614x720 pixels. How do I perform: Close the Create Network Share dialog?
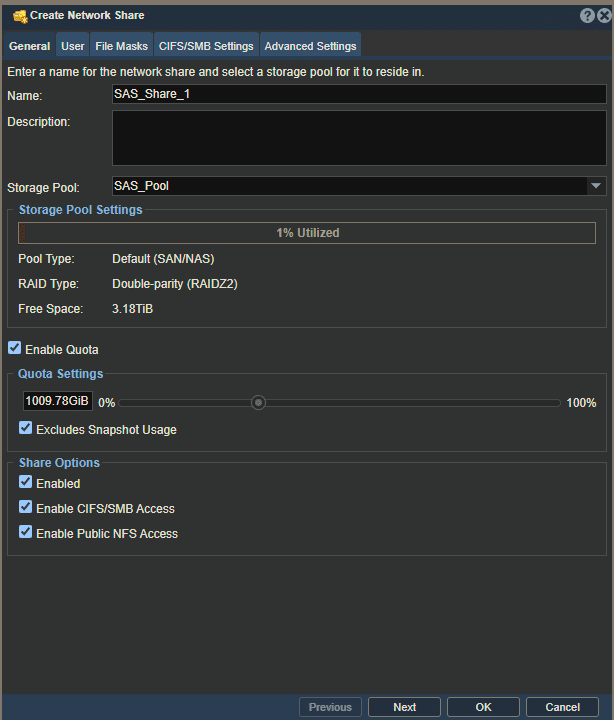(604, 16)
